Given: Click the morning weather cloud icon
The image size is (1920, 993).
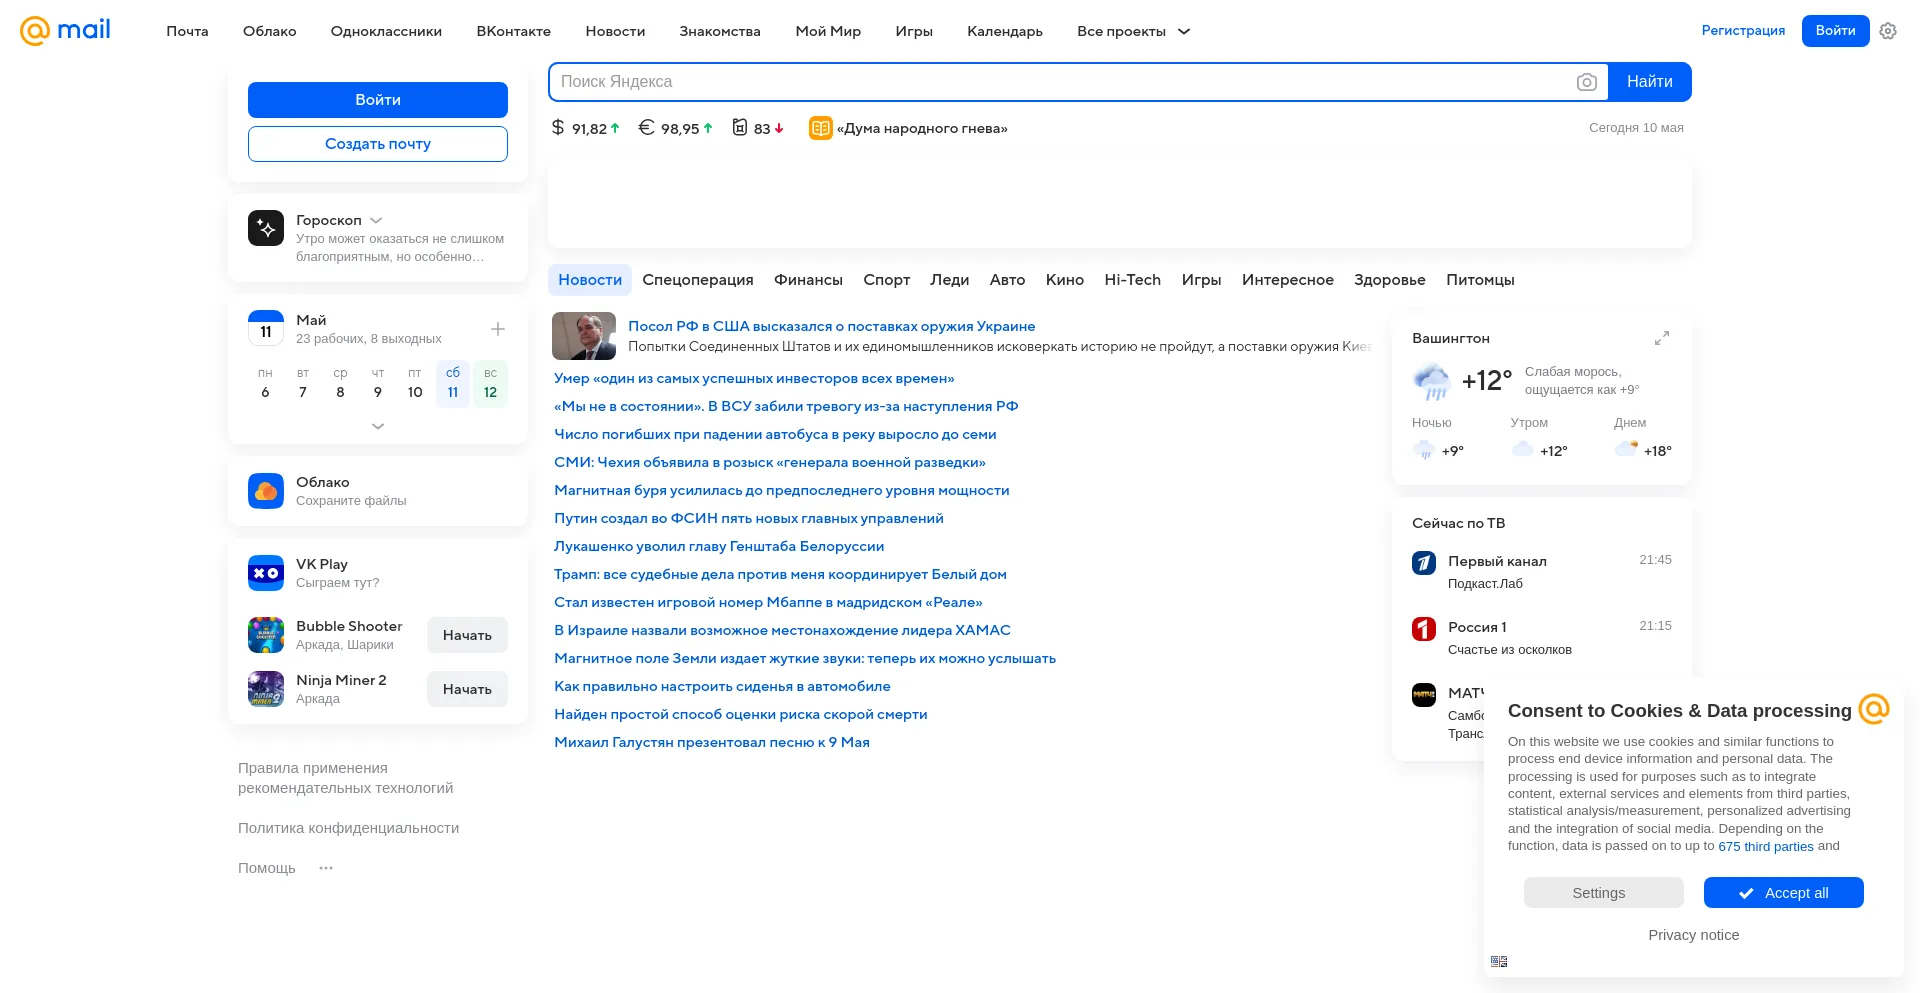Looking at the screenshot, I should (1522, 449).
